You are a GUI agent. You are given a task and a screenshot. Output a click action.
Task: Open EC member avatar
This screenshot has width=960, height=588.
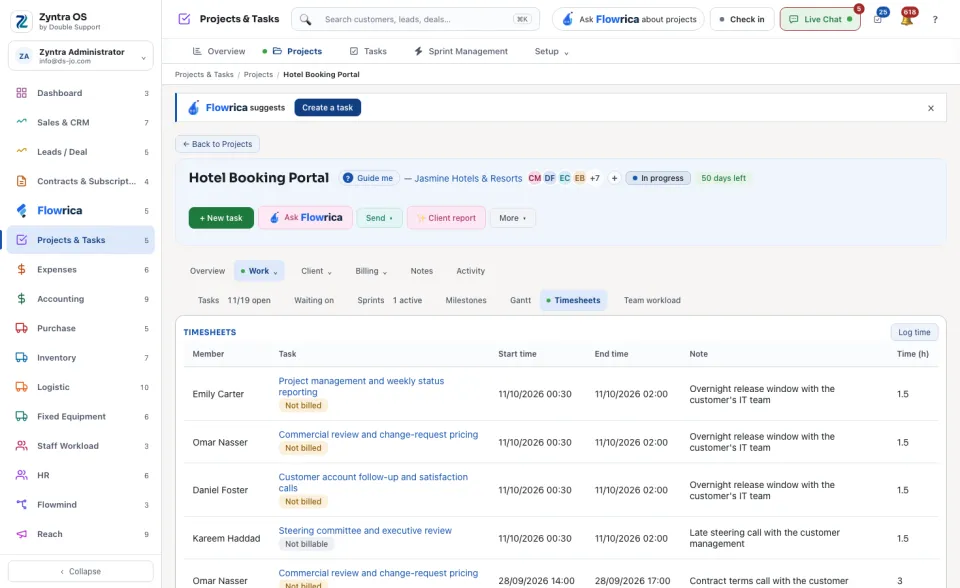click(x=564, y=178)
